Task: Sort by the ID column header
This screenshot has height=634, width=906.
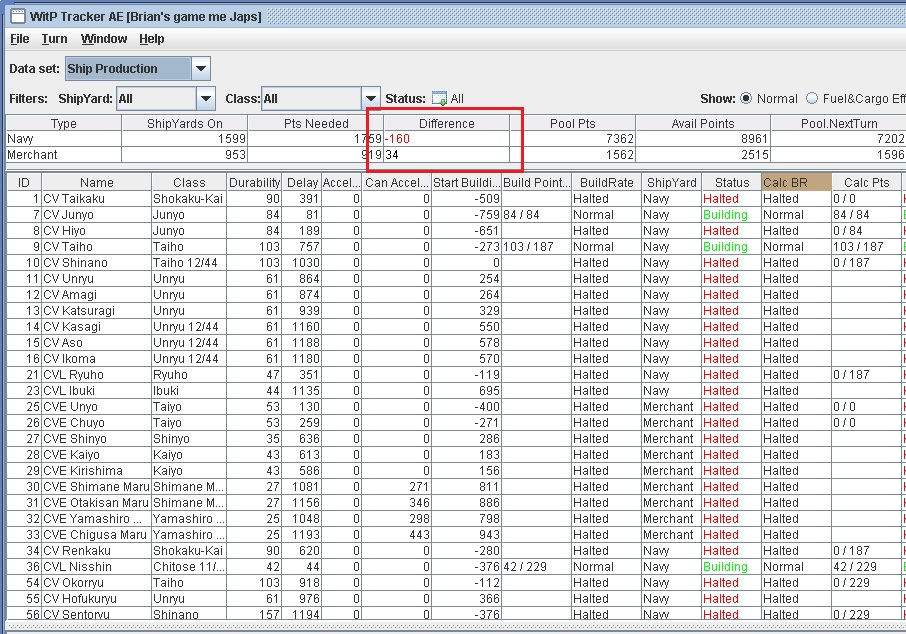Action: pos(24,183)
